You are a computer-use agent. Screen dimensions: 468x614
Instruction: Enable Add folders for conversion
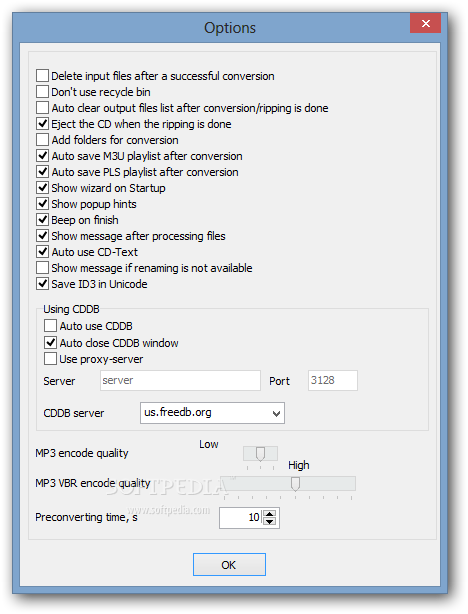[42, 140]
